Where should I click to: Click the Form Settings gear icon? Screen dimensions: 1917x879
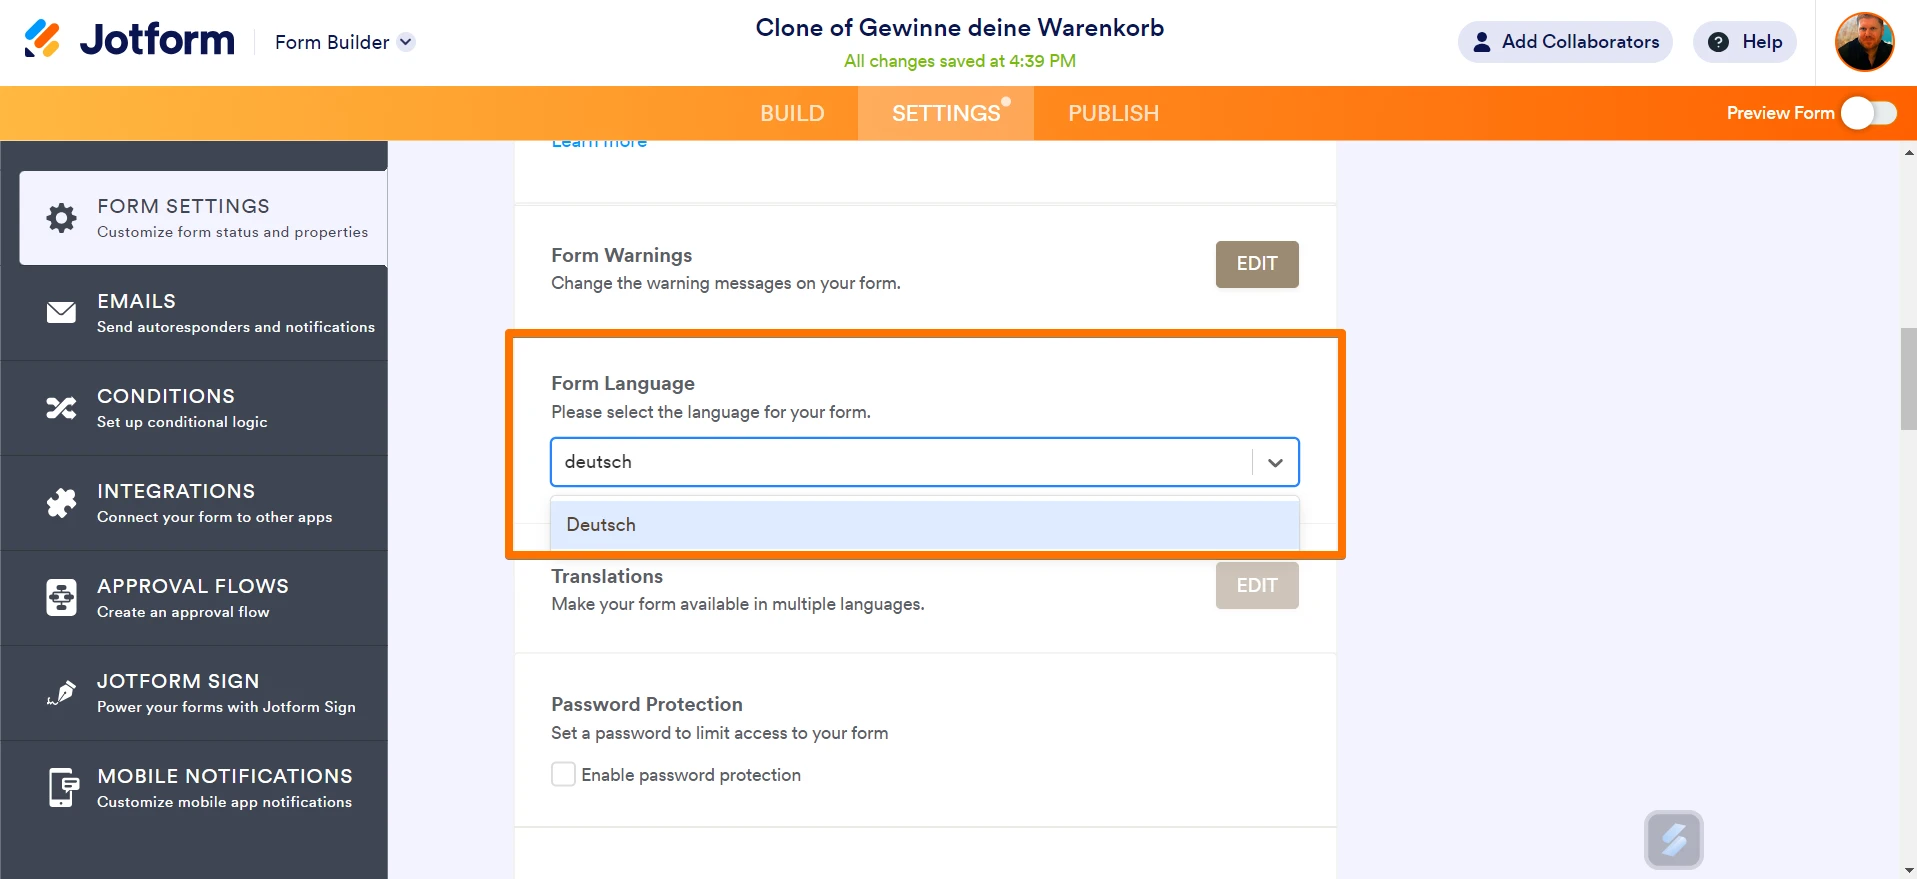coord(60,217)
